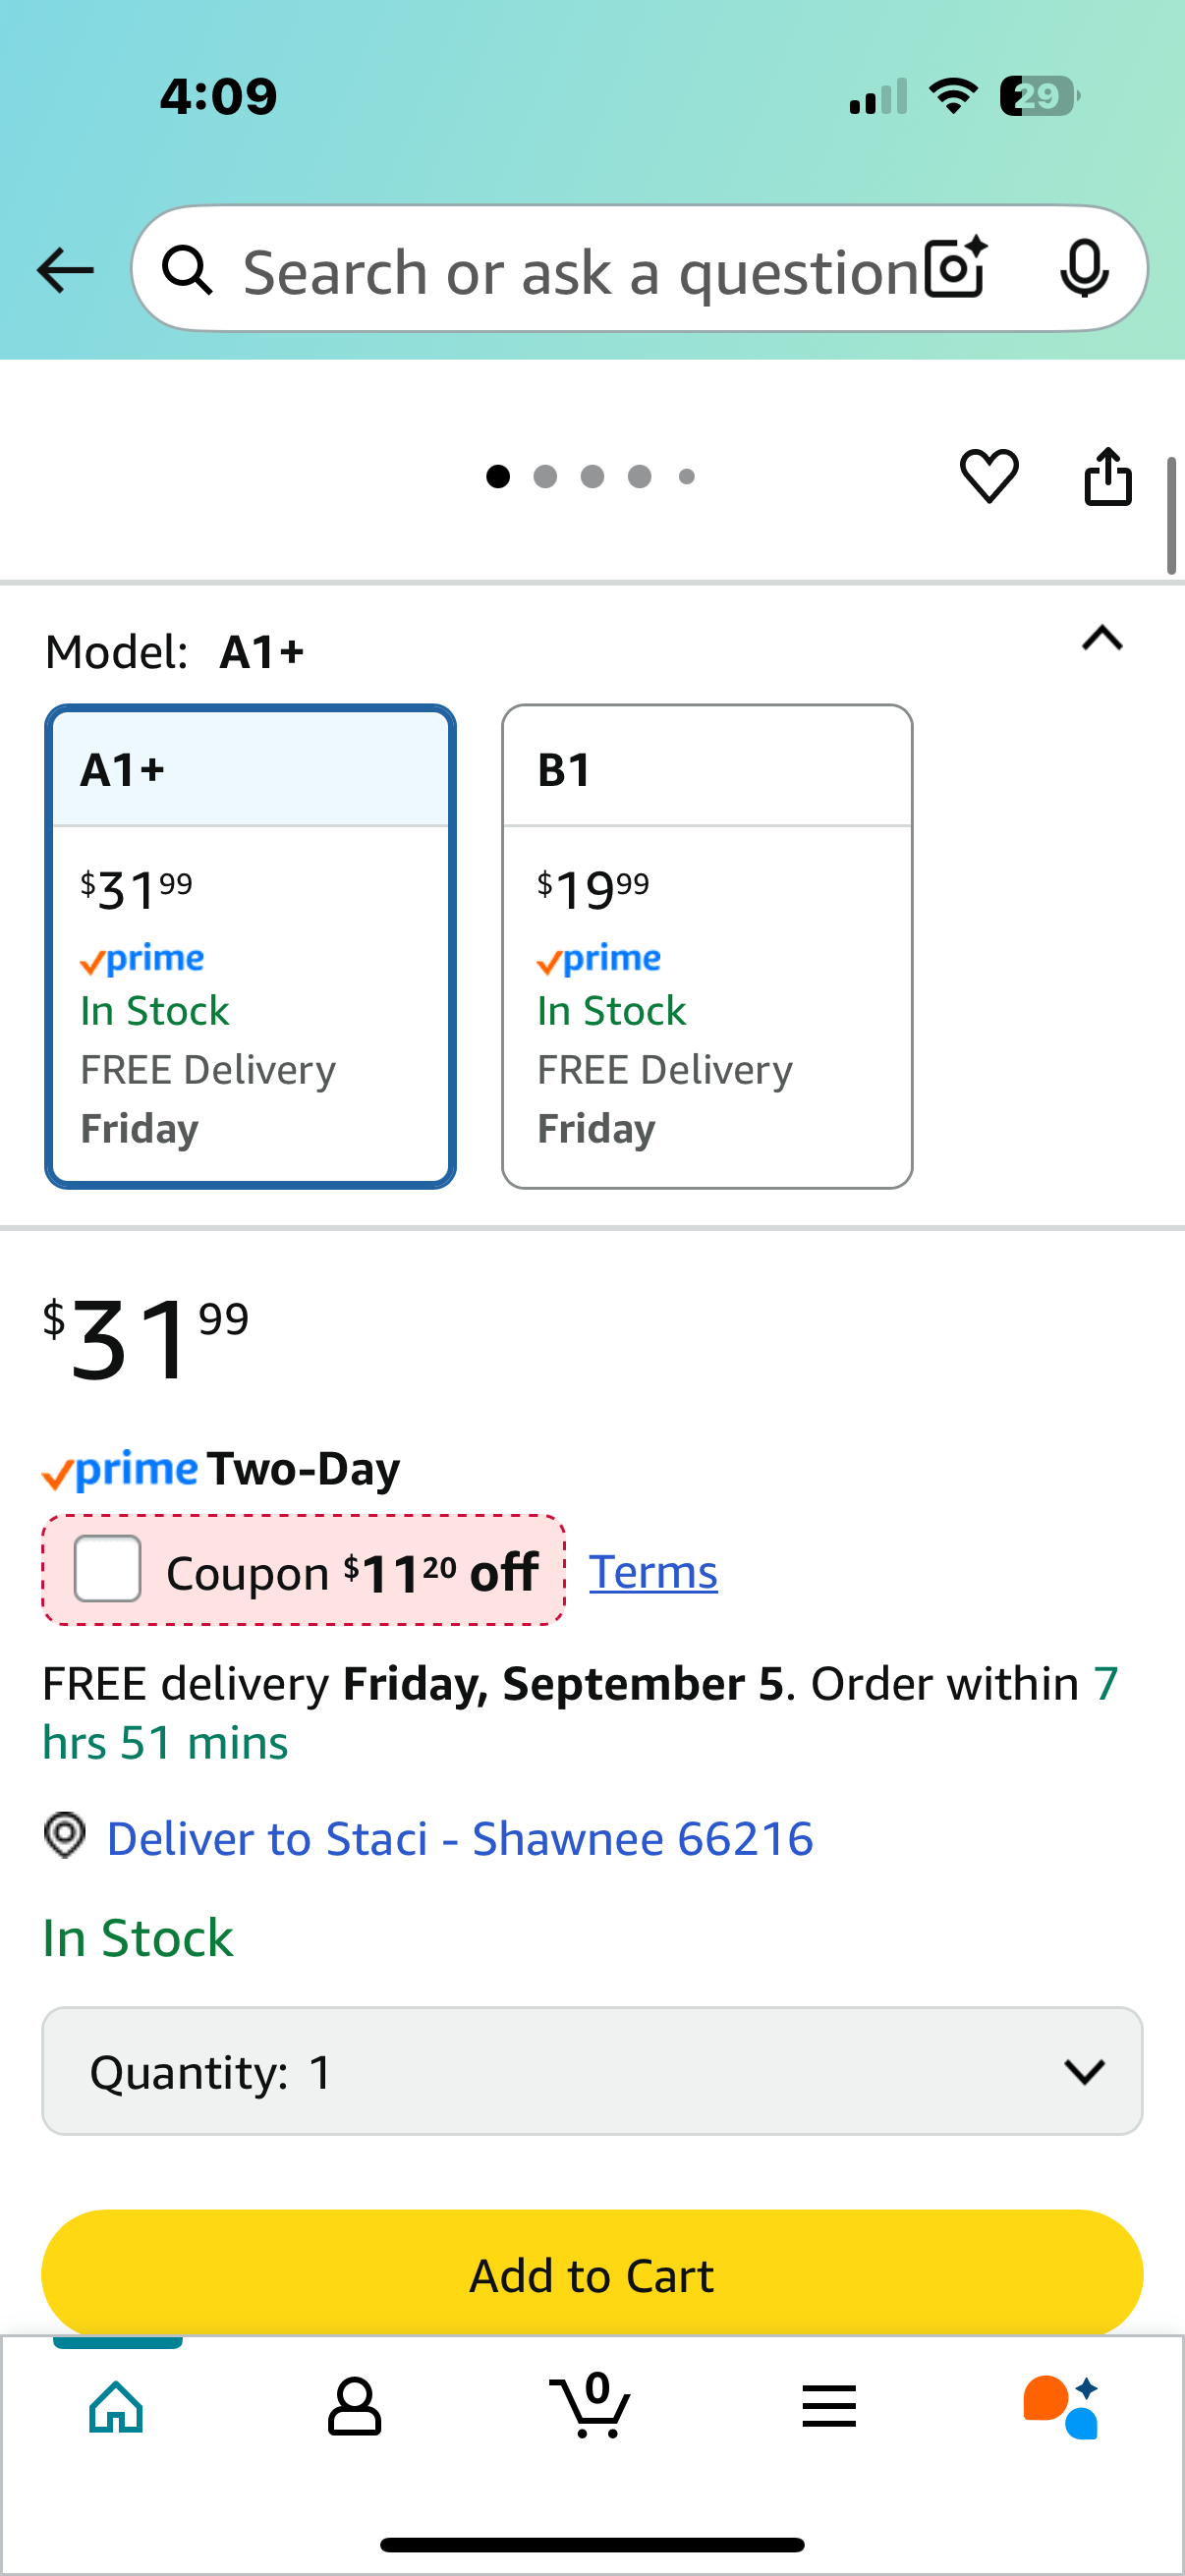Add the item to cart
This screenshot has height=2576, width=1185.
point(592,2274)
